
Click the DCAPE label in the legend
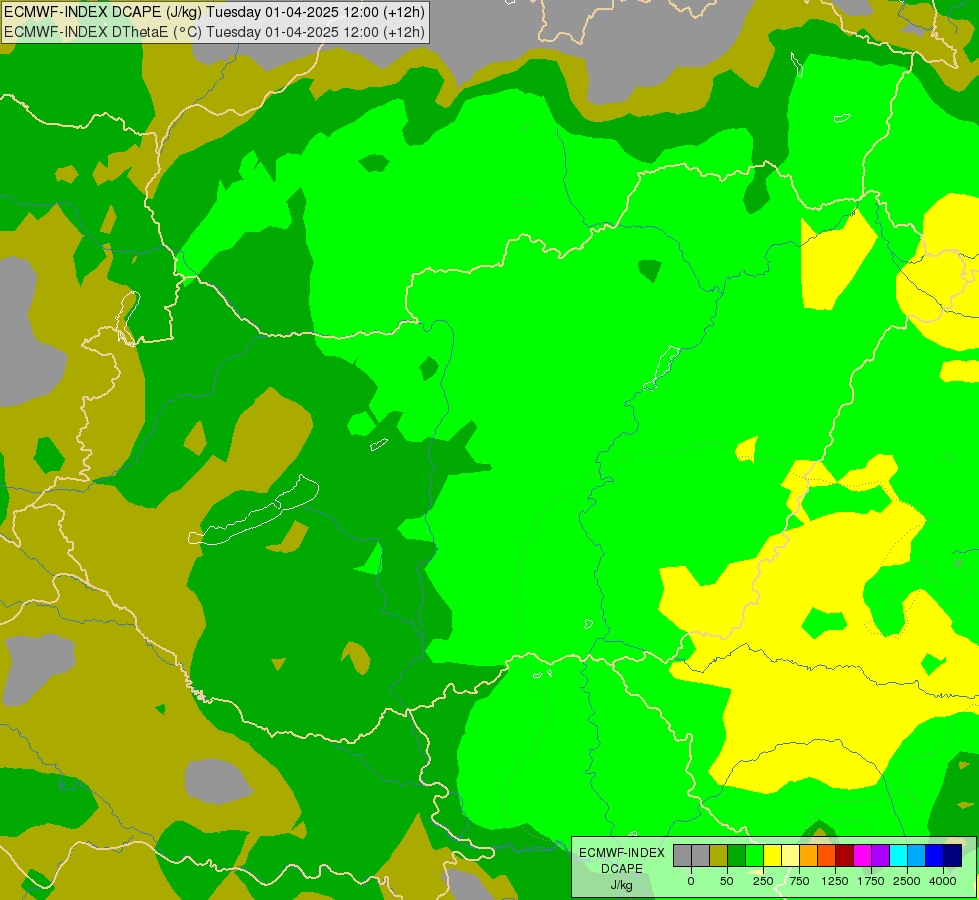point(622,869)
